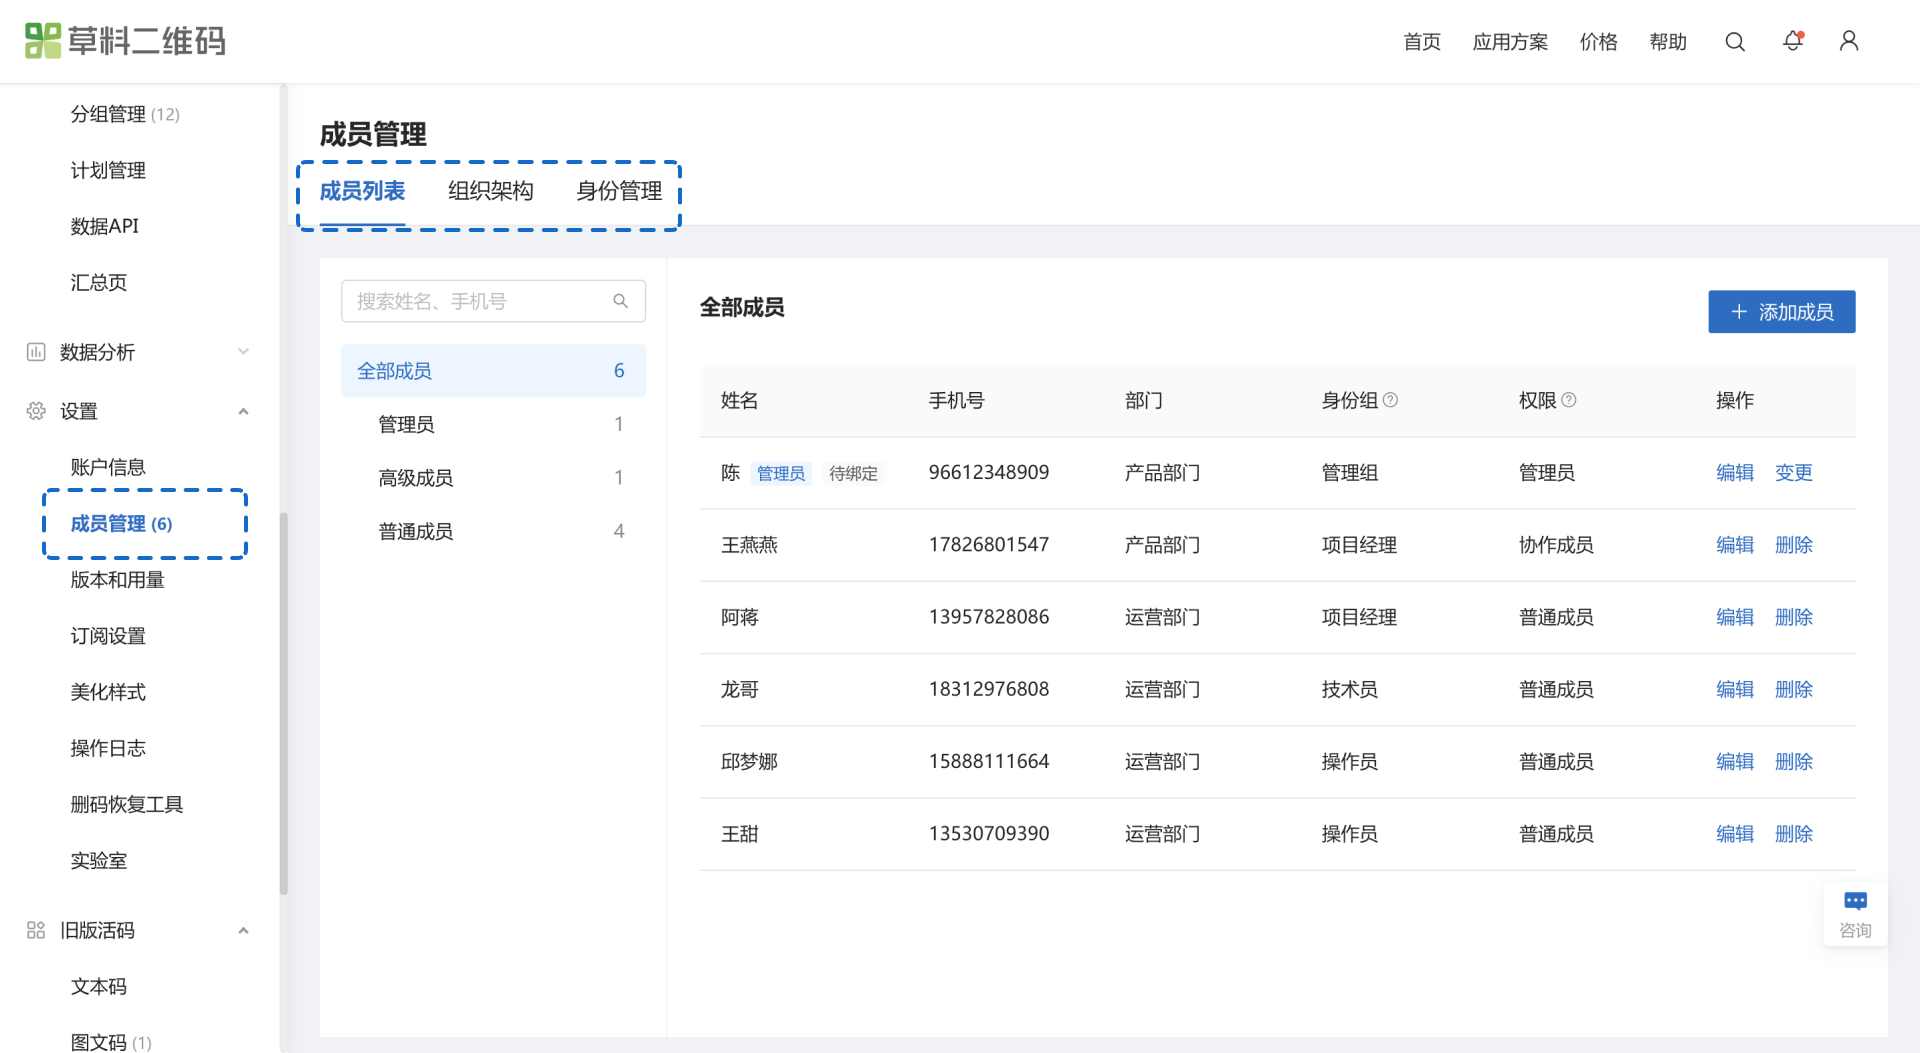1920x1053 pixels.
Task: Open 版本和用量 in sidebar
Action: [x=117, y=580]
